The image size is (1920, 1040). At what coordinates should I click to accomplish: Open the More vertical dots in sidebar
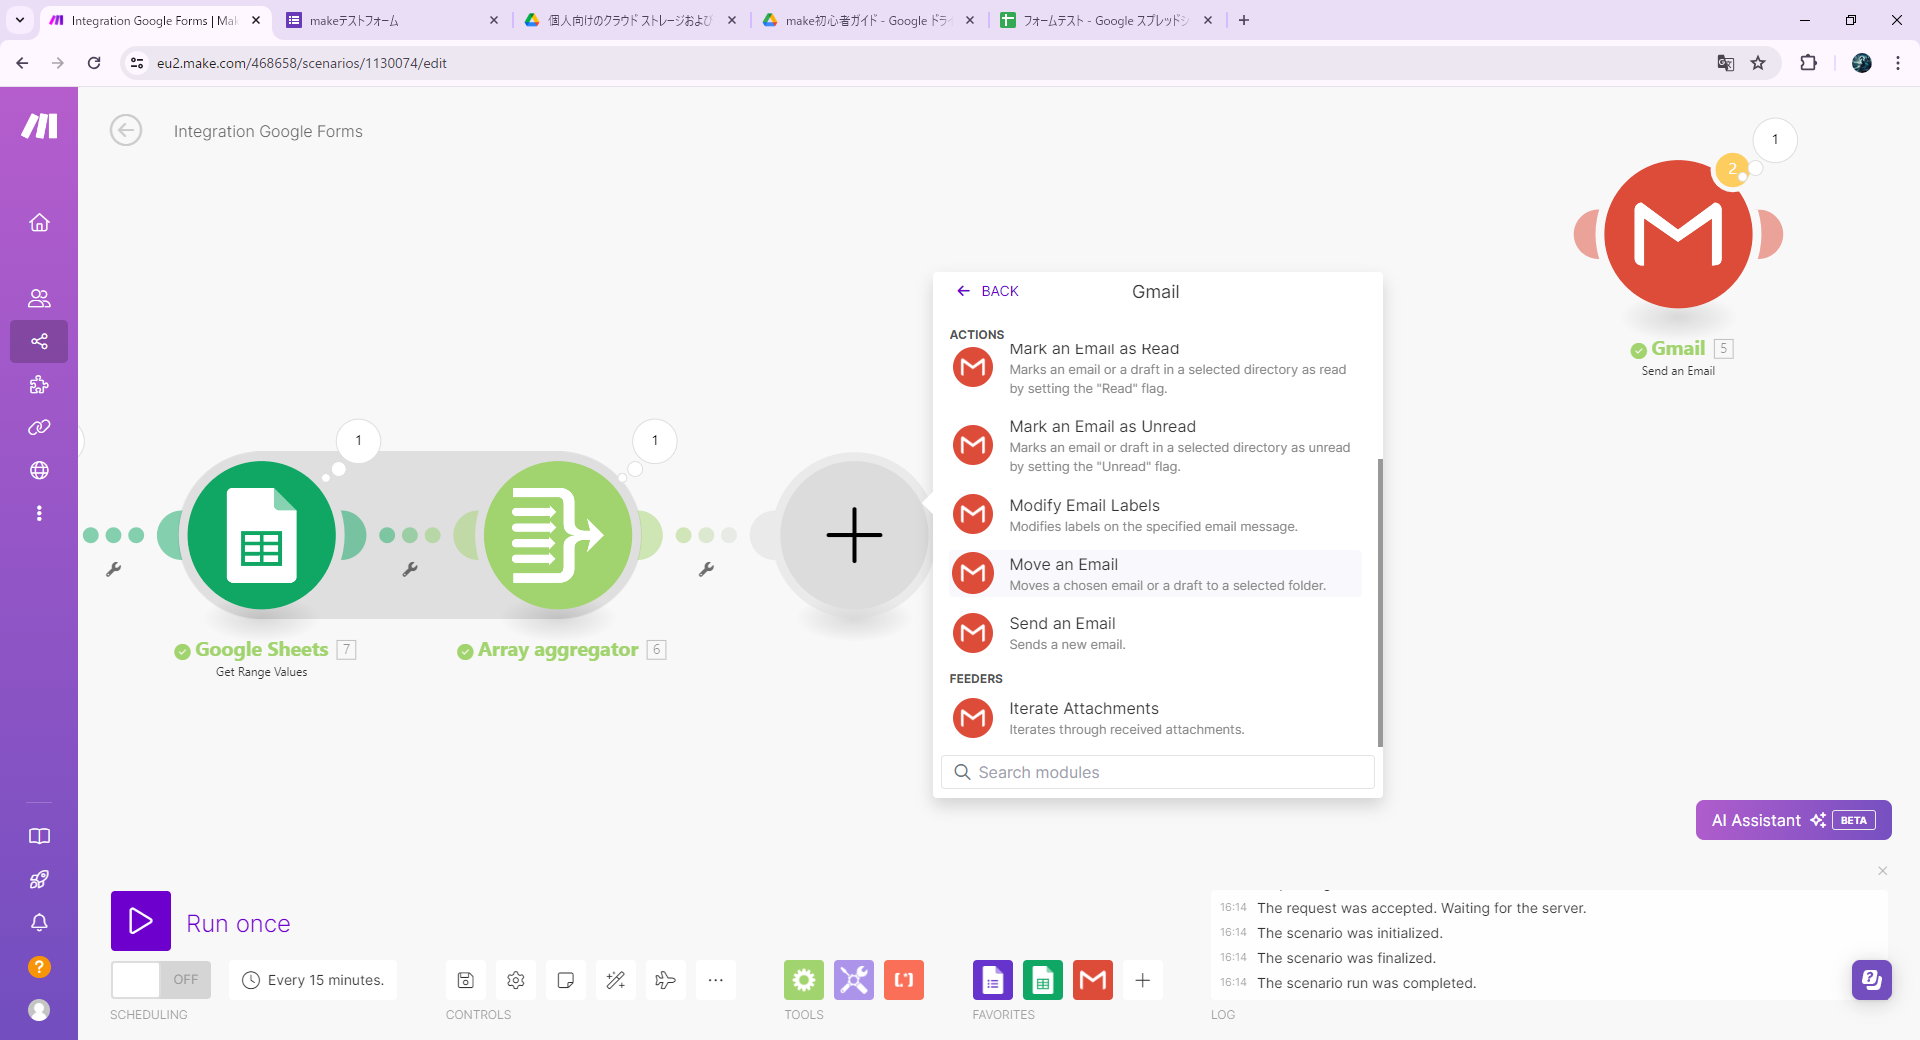pos(39,513)
